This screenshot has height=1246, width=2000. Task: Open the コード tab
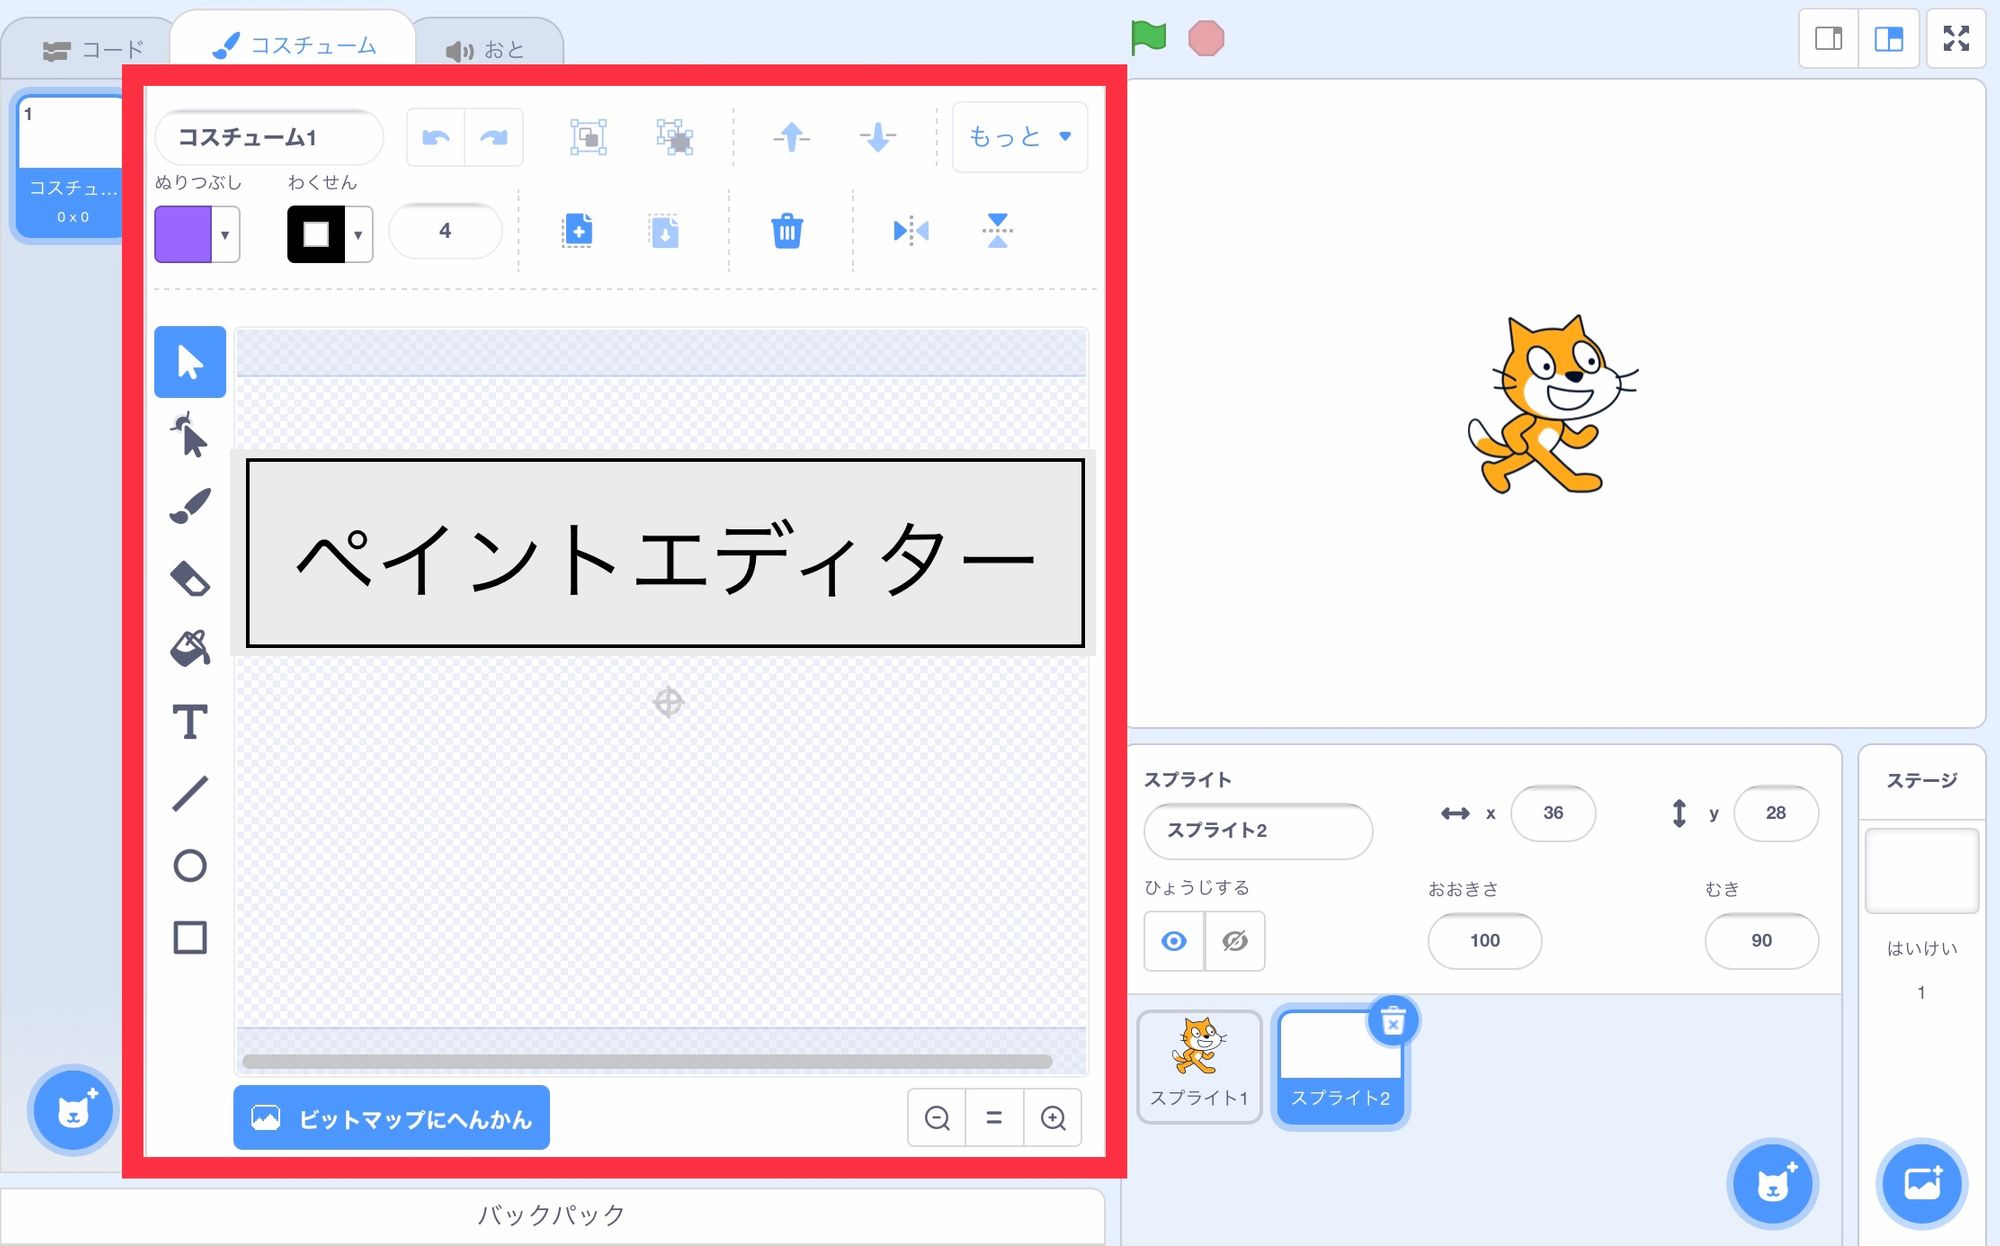[92, 50]
